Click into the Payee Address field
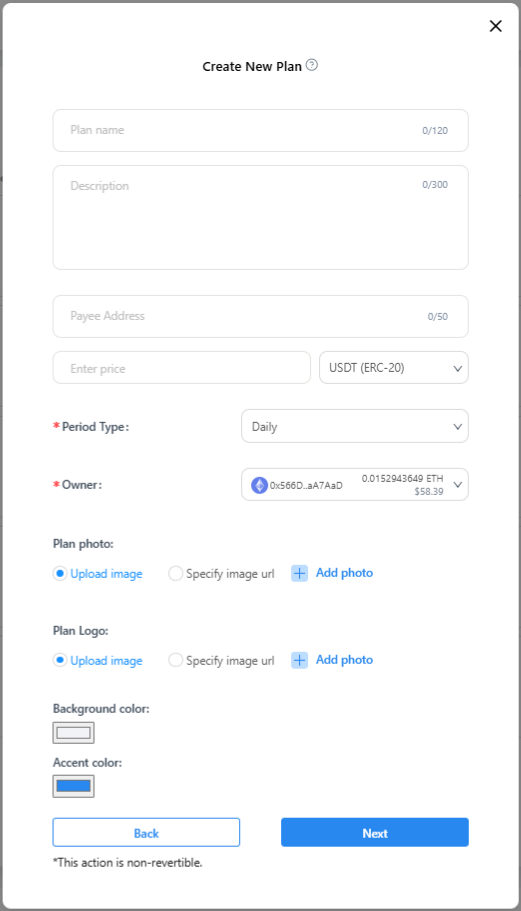The height and width of the screenshot is (911, 521). pos(261,317)
